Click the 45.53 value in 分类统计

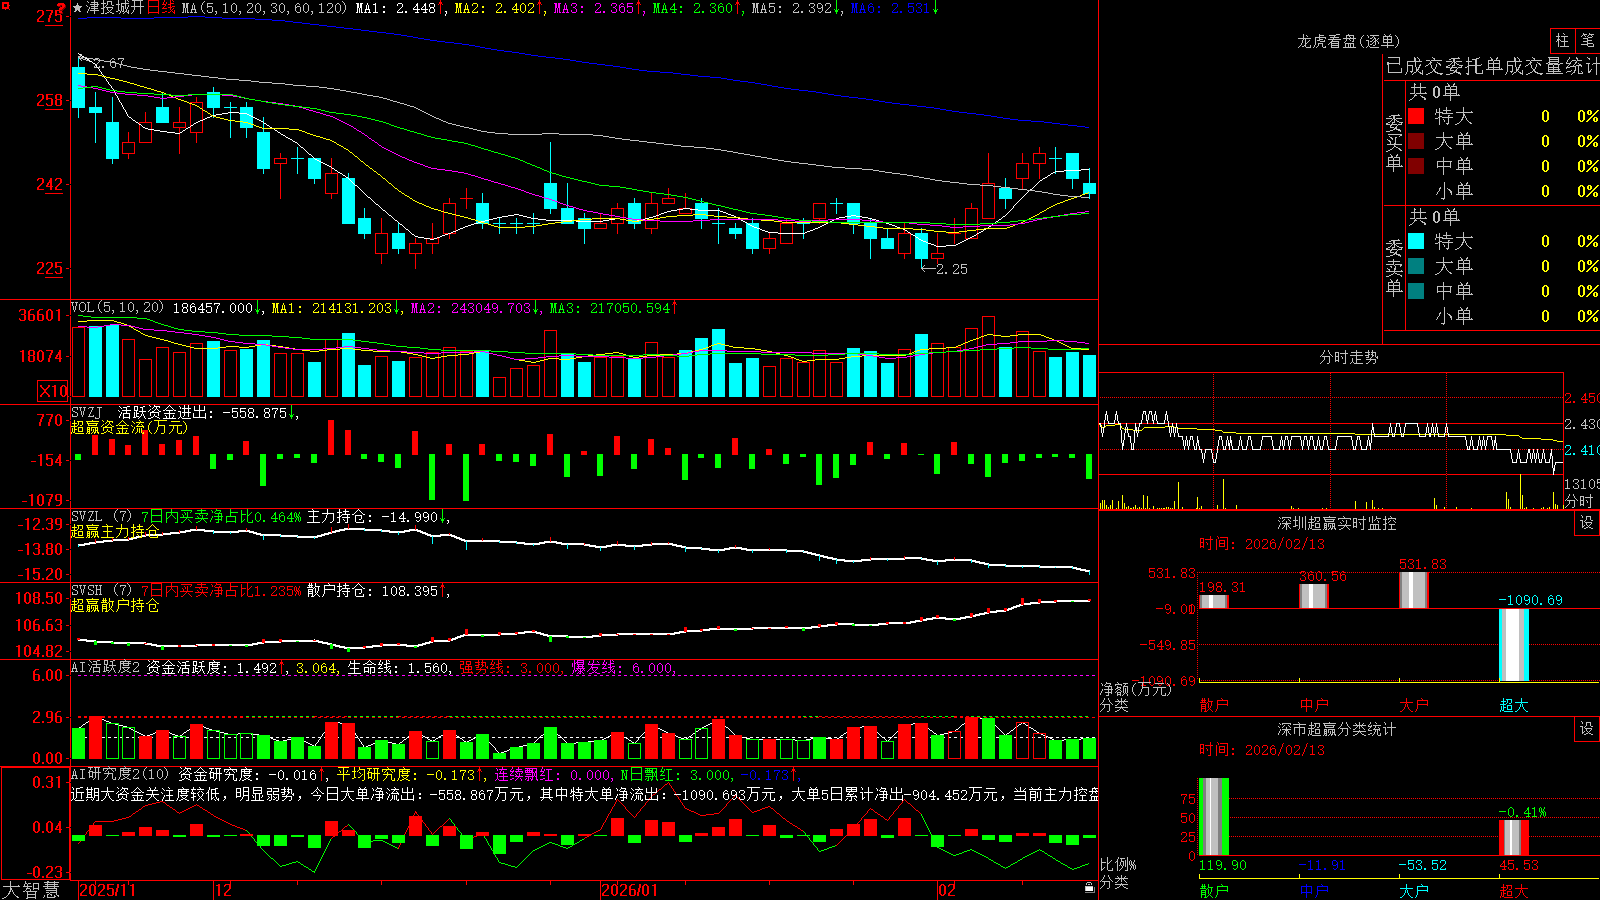1518,865
